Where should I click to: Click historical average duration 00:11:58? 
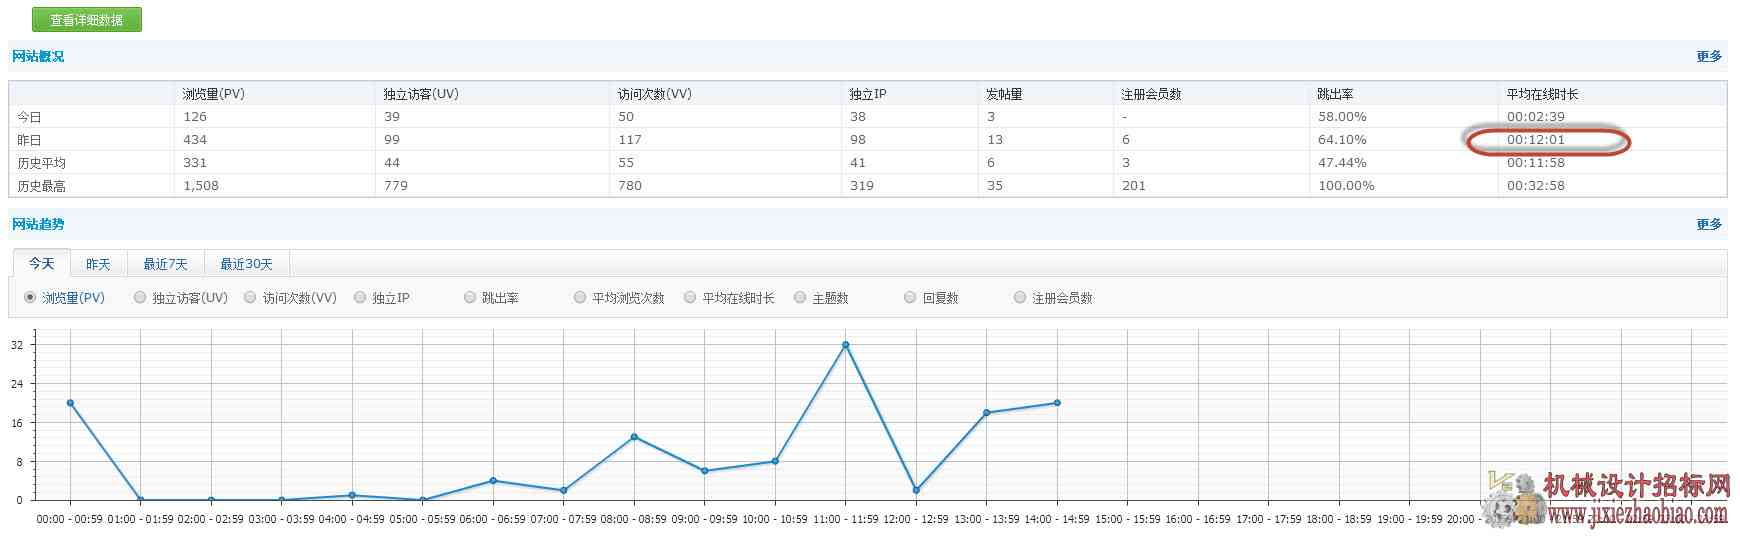1536,163
